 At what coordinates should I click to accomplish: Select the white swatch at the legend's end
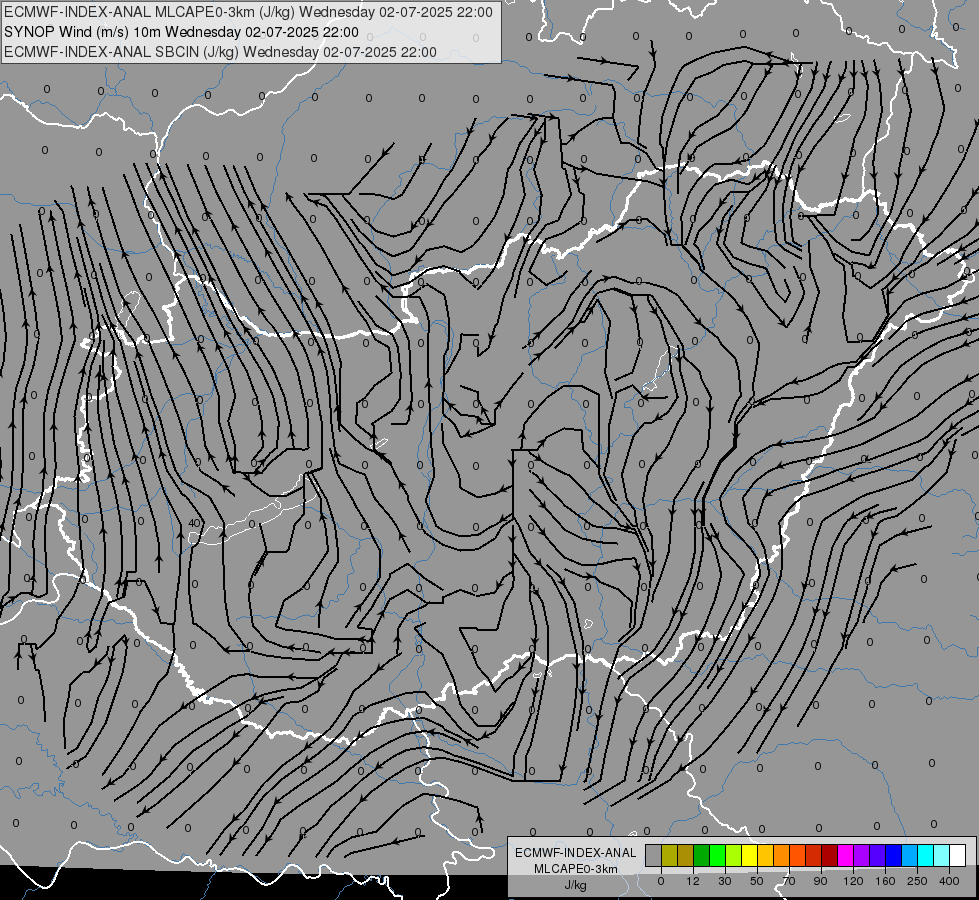[x=957, y=856]
